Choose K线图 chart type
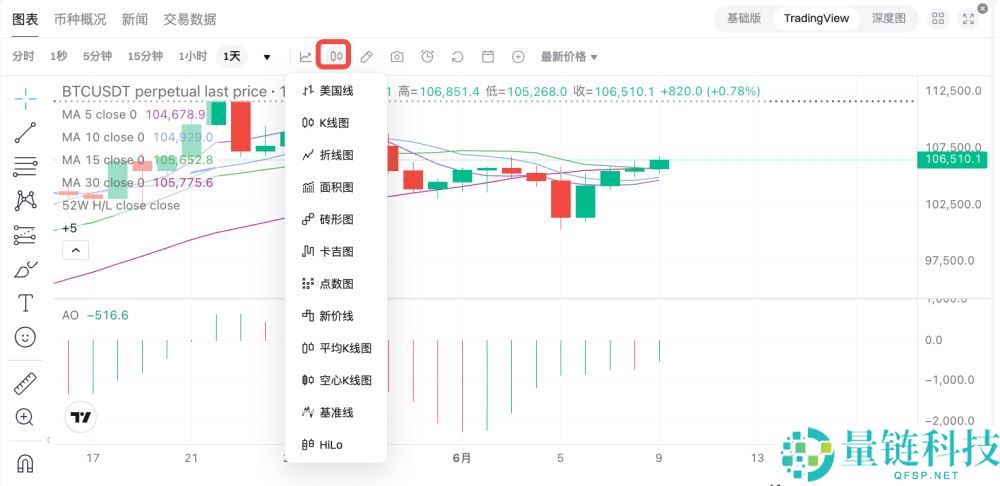The height and width of the screenshot is (486, 1000). pos(335,123)
